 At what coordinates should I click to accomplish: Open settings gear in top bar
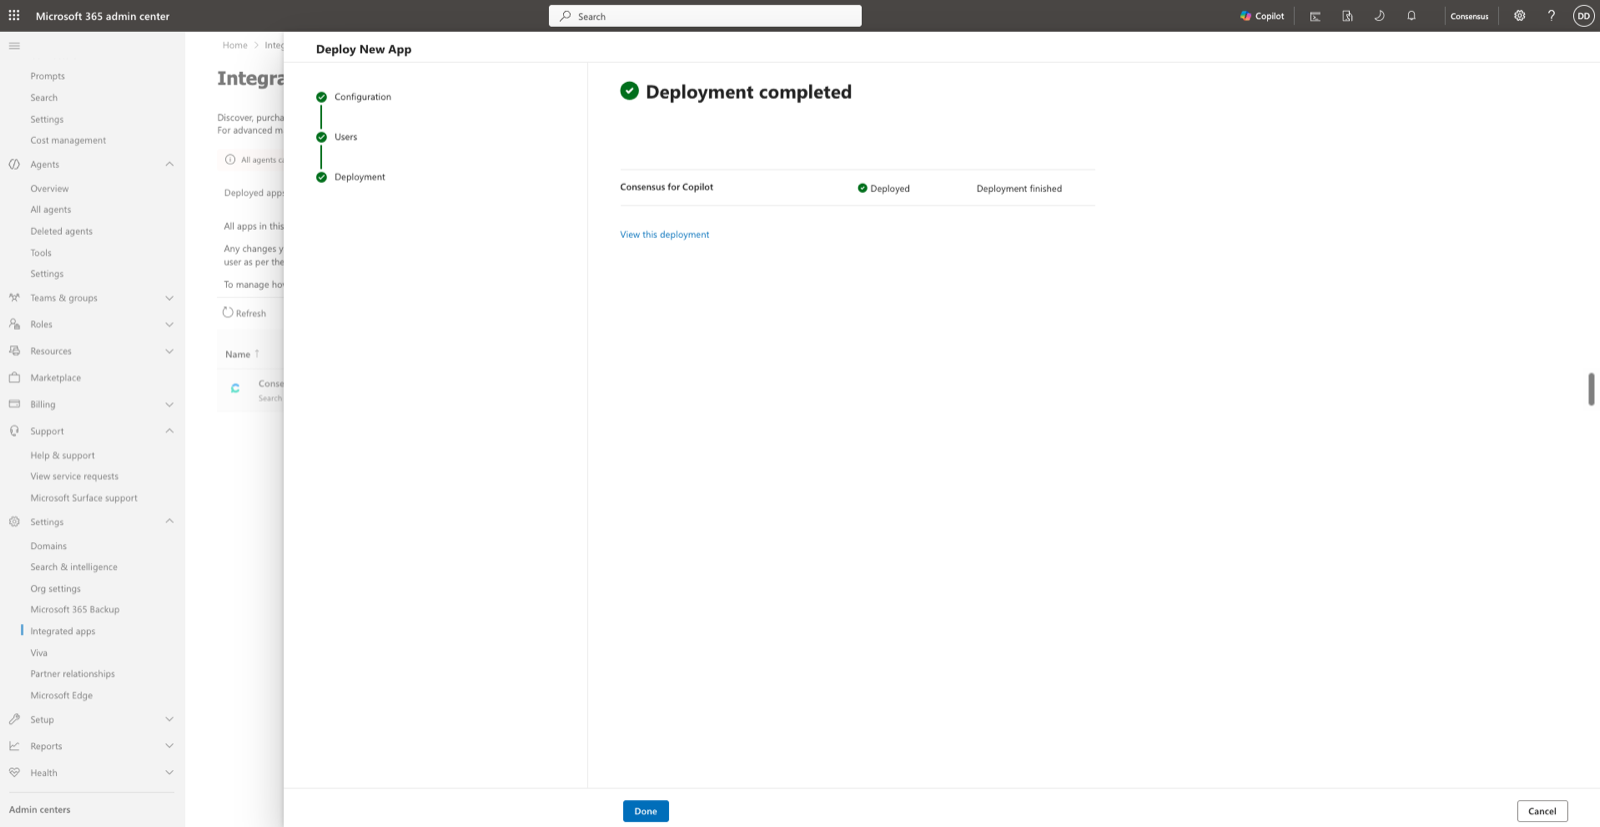coord(1519,16)
